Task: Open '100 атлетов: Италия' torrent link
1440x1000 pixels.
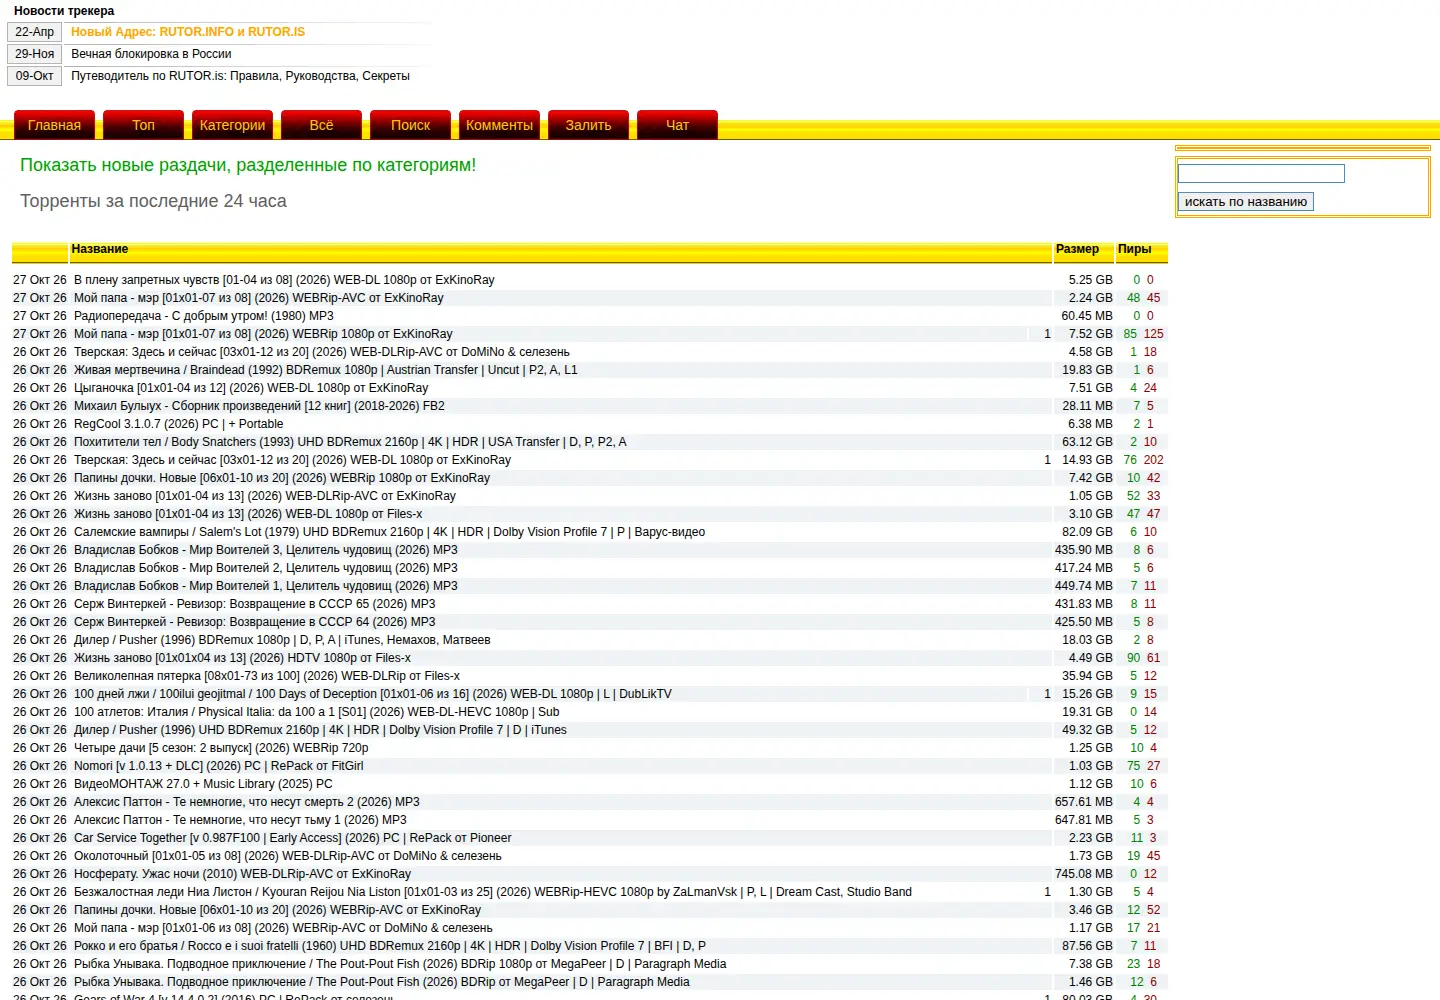Action: point(317,712)
